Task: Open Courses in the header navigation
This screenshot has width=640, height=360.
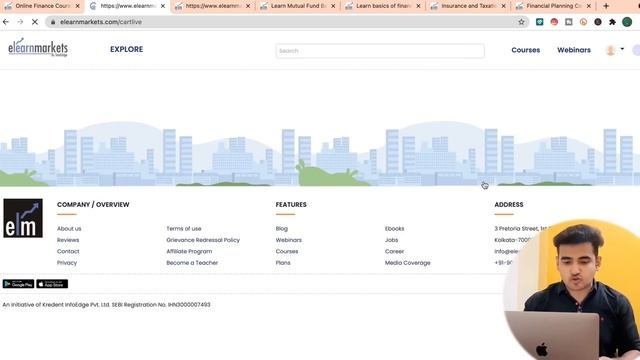Action: pyautogui.click(x=526, y=50)
